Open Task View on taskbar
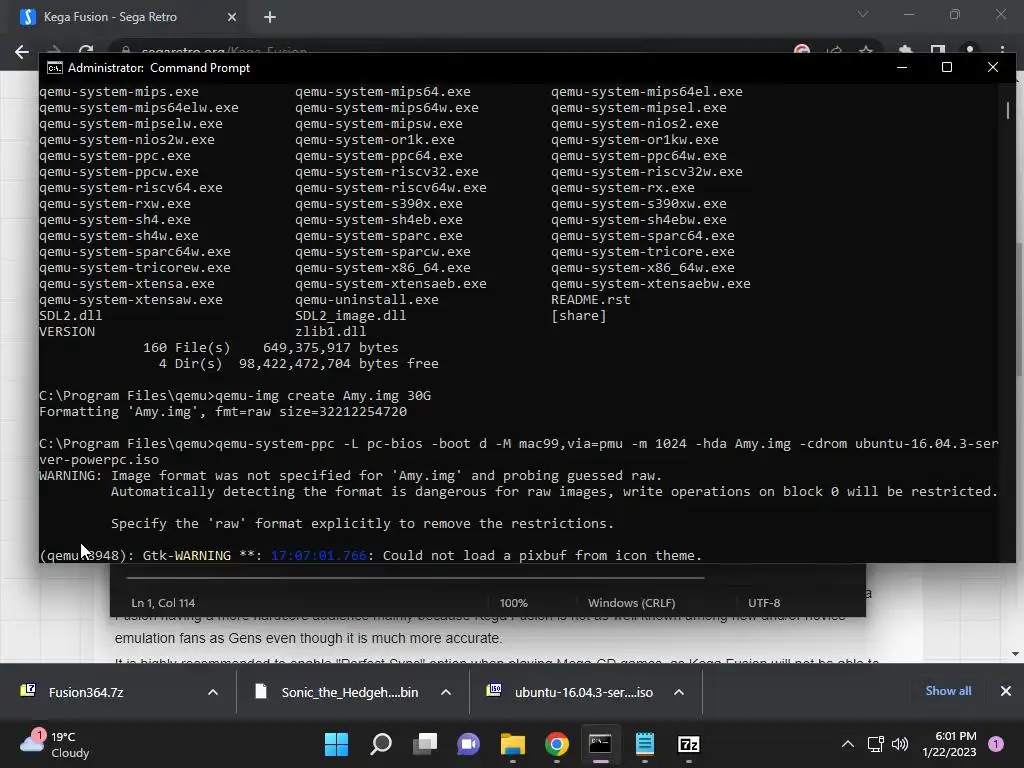Image resolution: width=1024 pixels, height=768 pixels. (425, 744)
